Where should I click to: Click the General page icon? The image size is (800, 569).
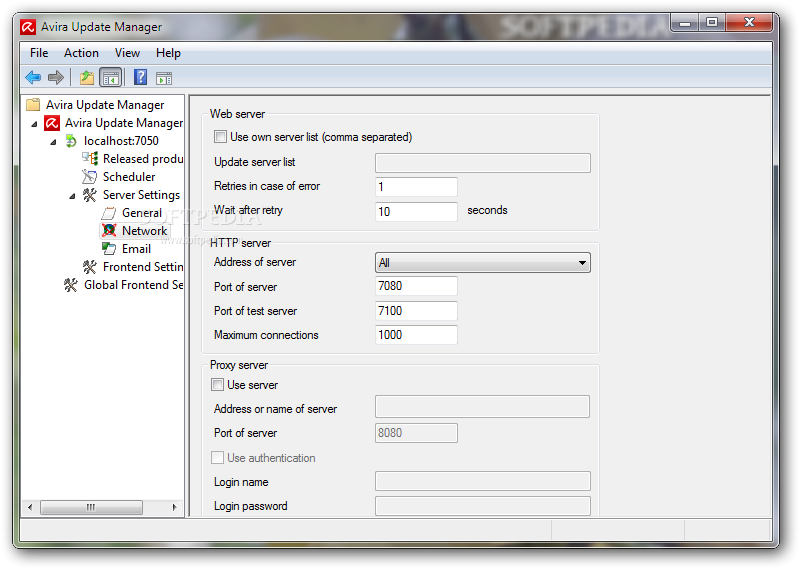(x=109, y=213)
